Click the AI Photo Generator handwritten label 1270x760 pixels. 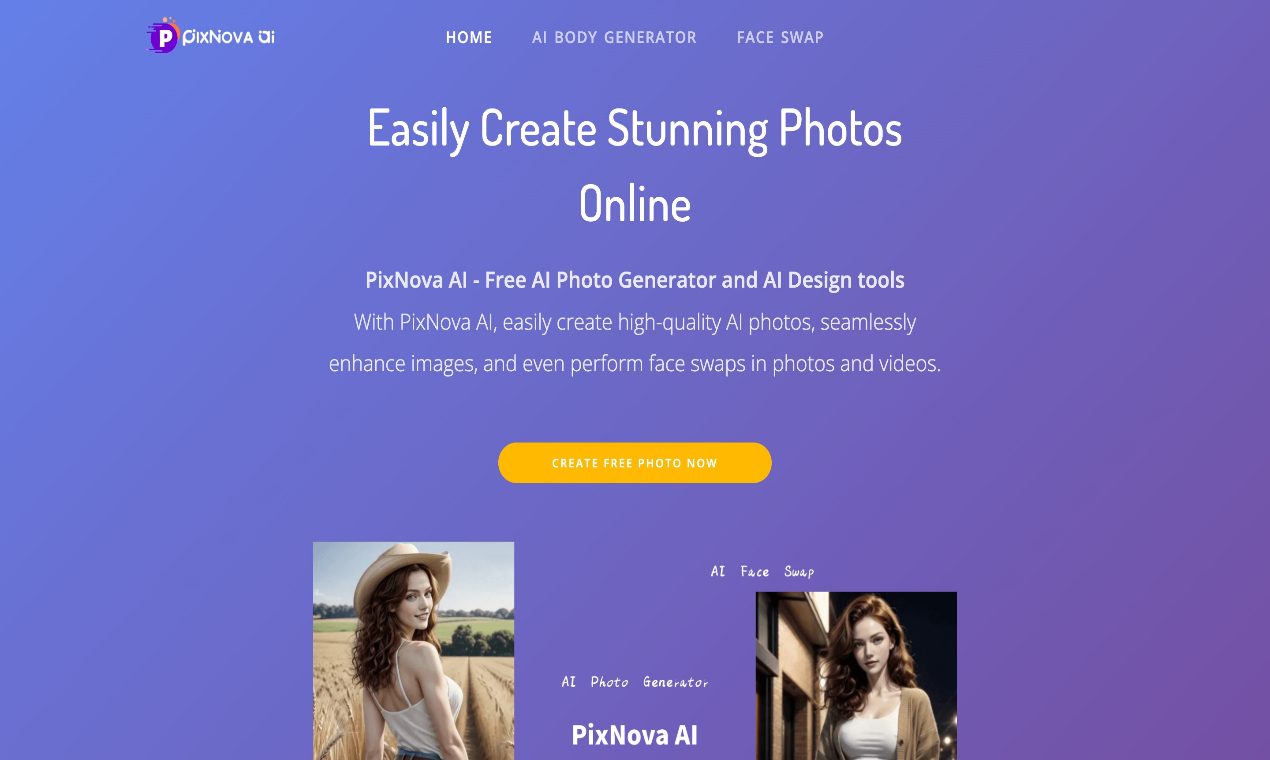coord(635,682)
